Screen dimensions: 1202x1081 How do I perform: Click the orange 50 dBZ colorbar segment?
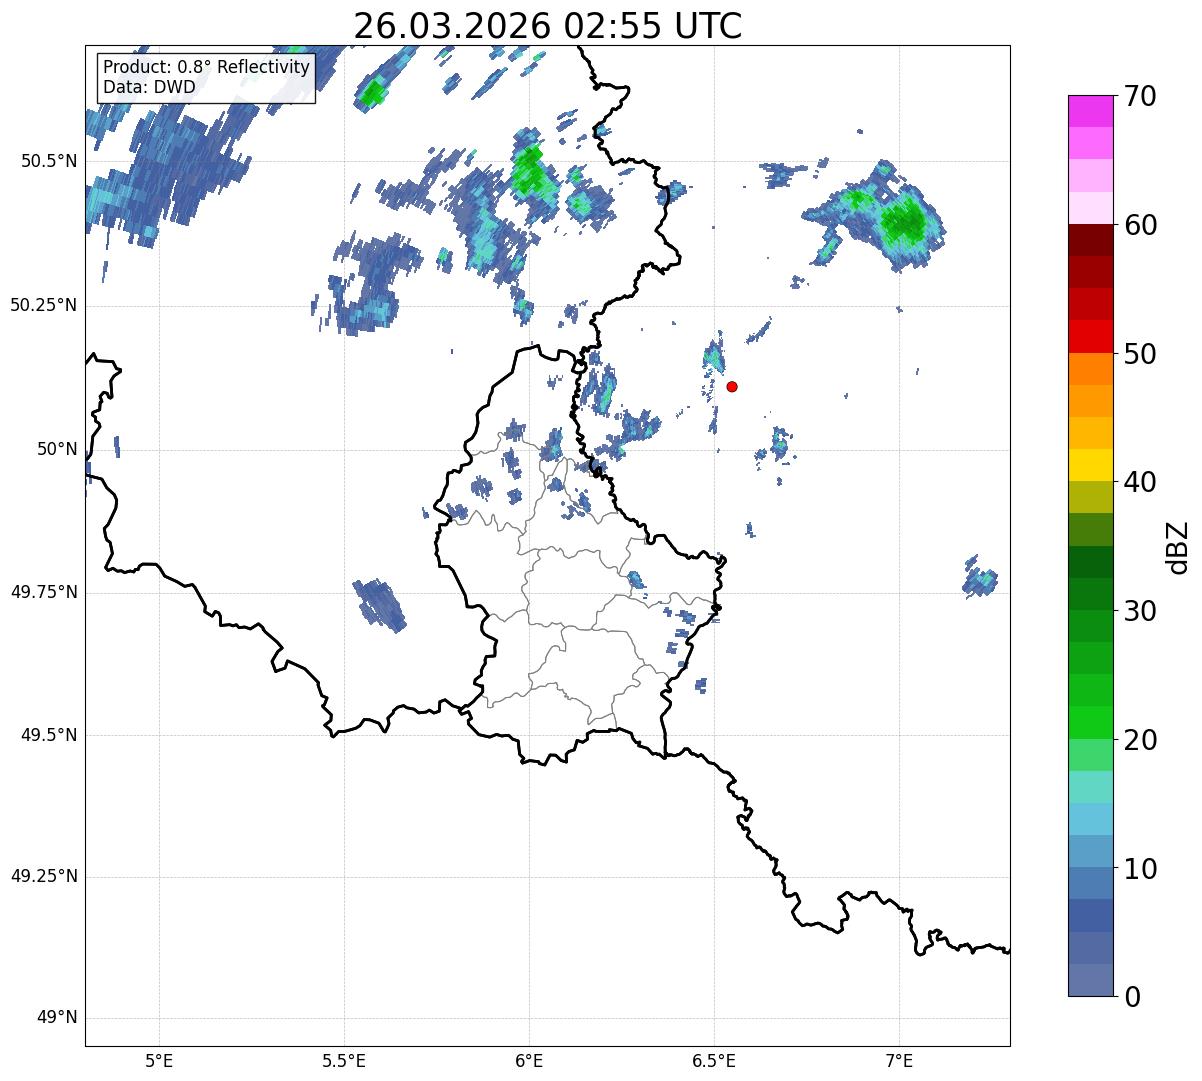[1090, 369]
